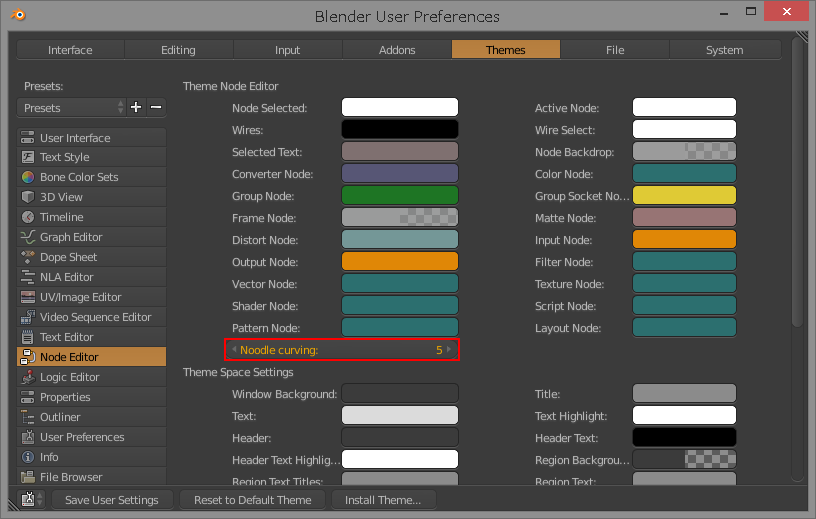Viewport: 816px width, 519px height.
Task: Click Save User Settings button
Action: pos(112,500)
